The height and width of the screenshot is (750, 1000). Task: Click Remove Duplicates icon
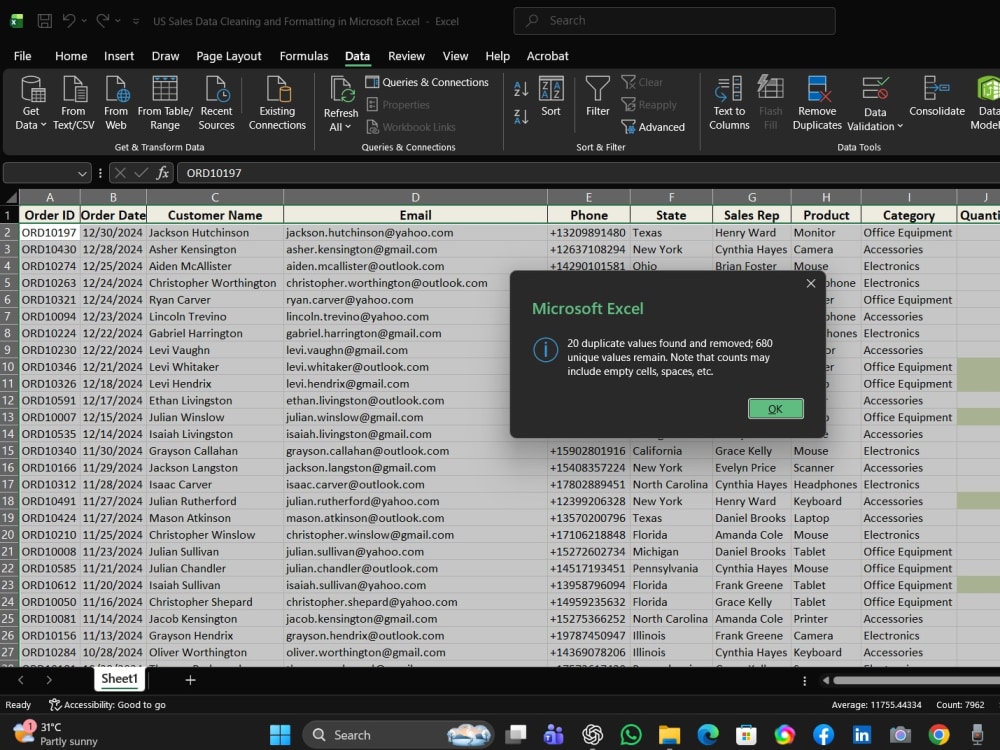(x=817, y=103)
